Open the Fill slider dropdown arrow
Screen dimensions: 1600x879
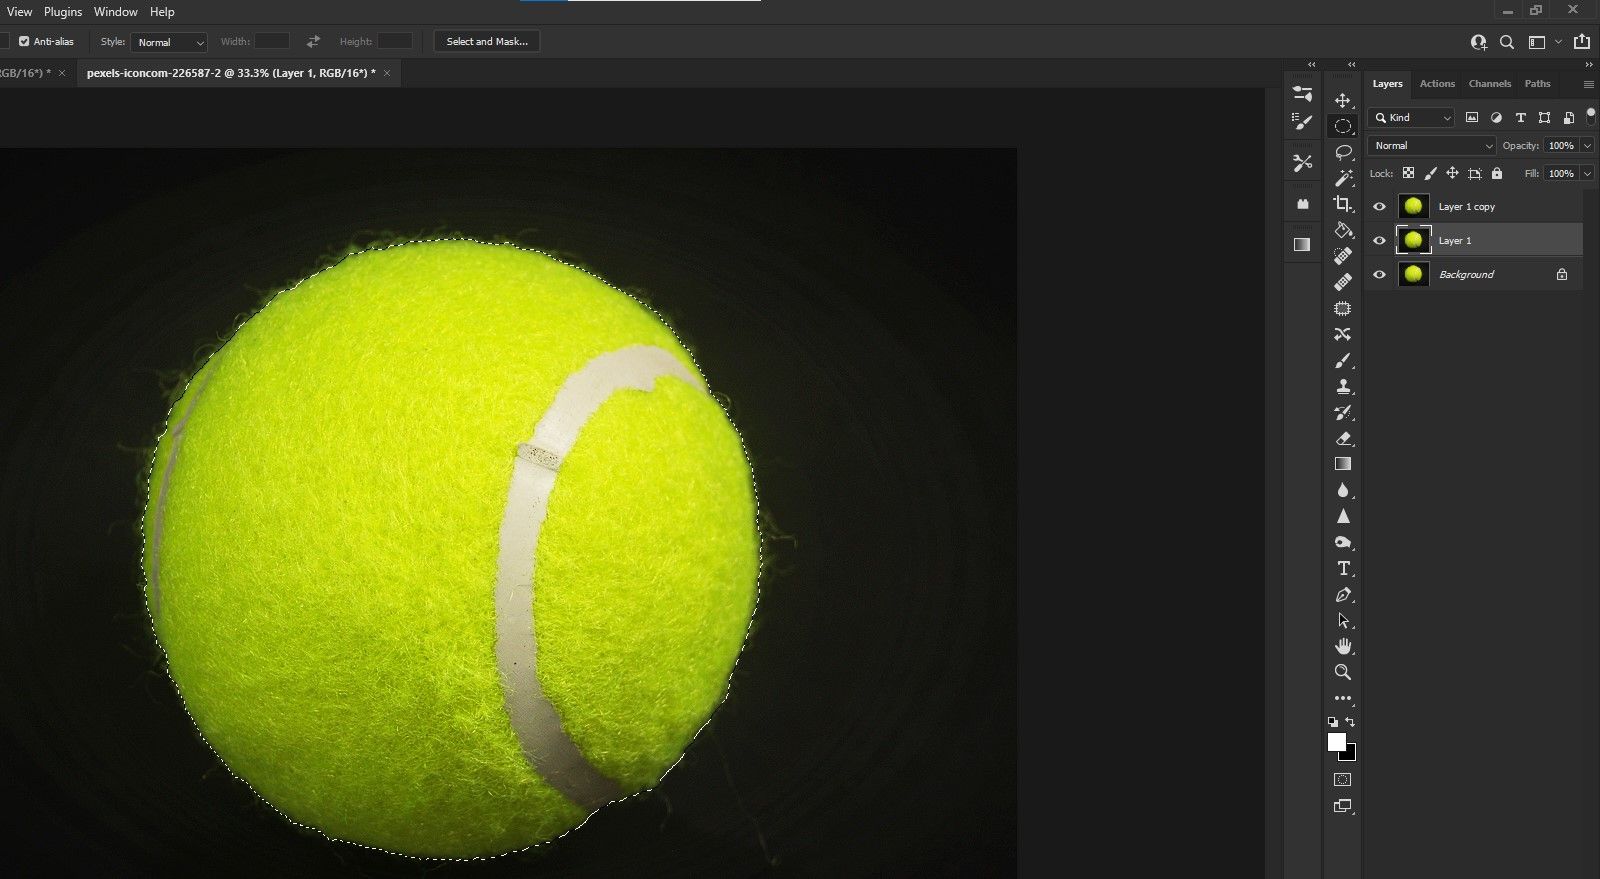point(1587,174)
